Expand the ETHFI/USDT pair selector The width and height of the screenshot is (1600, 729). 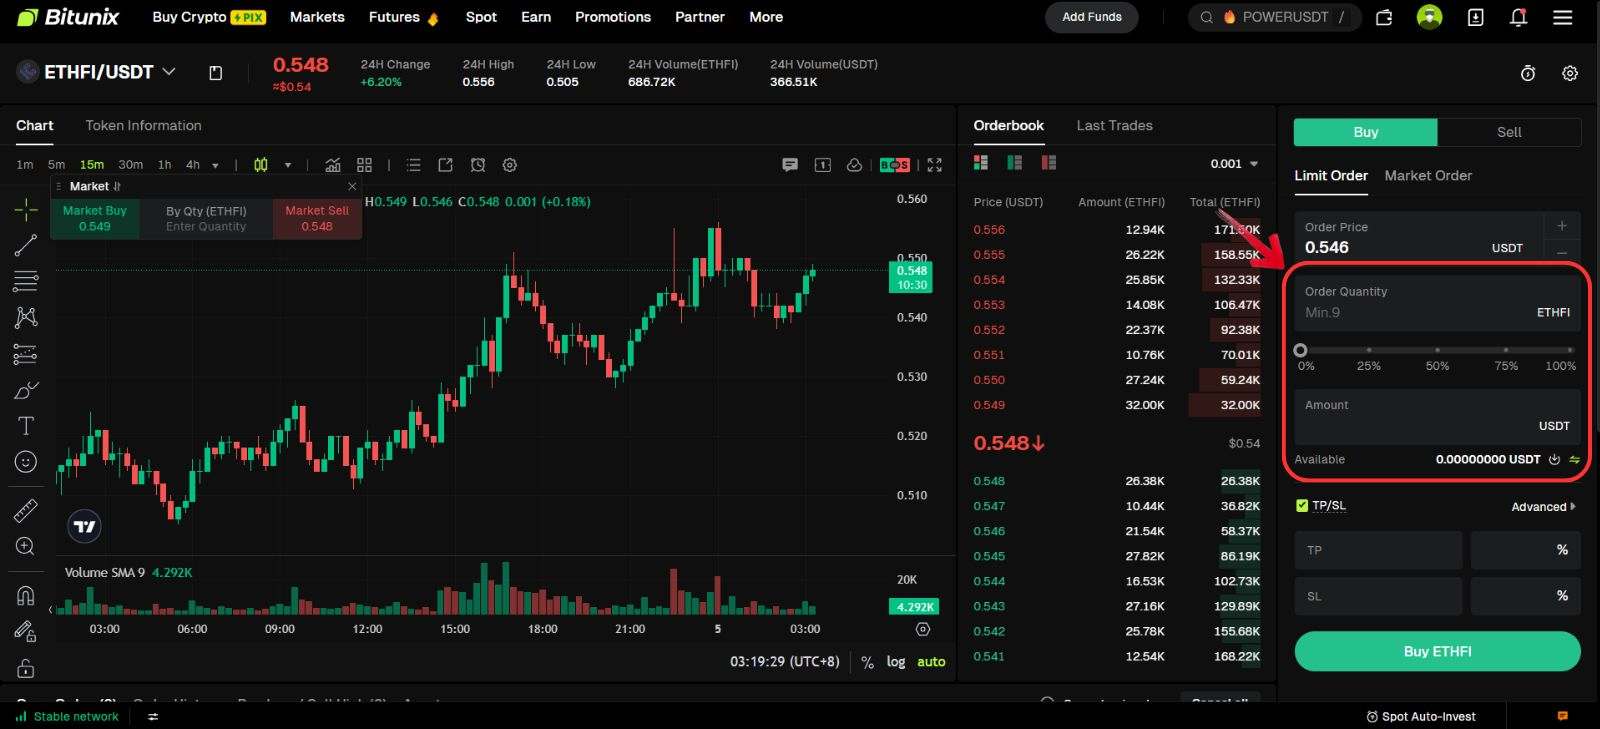coord(169,72)
